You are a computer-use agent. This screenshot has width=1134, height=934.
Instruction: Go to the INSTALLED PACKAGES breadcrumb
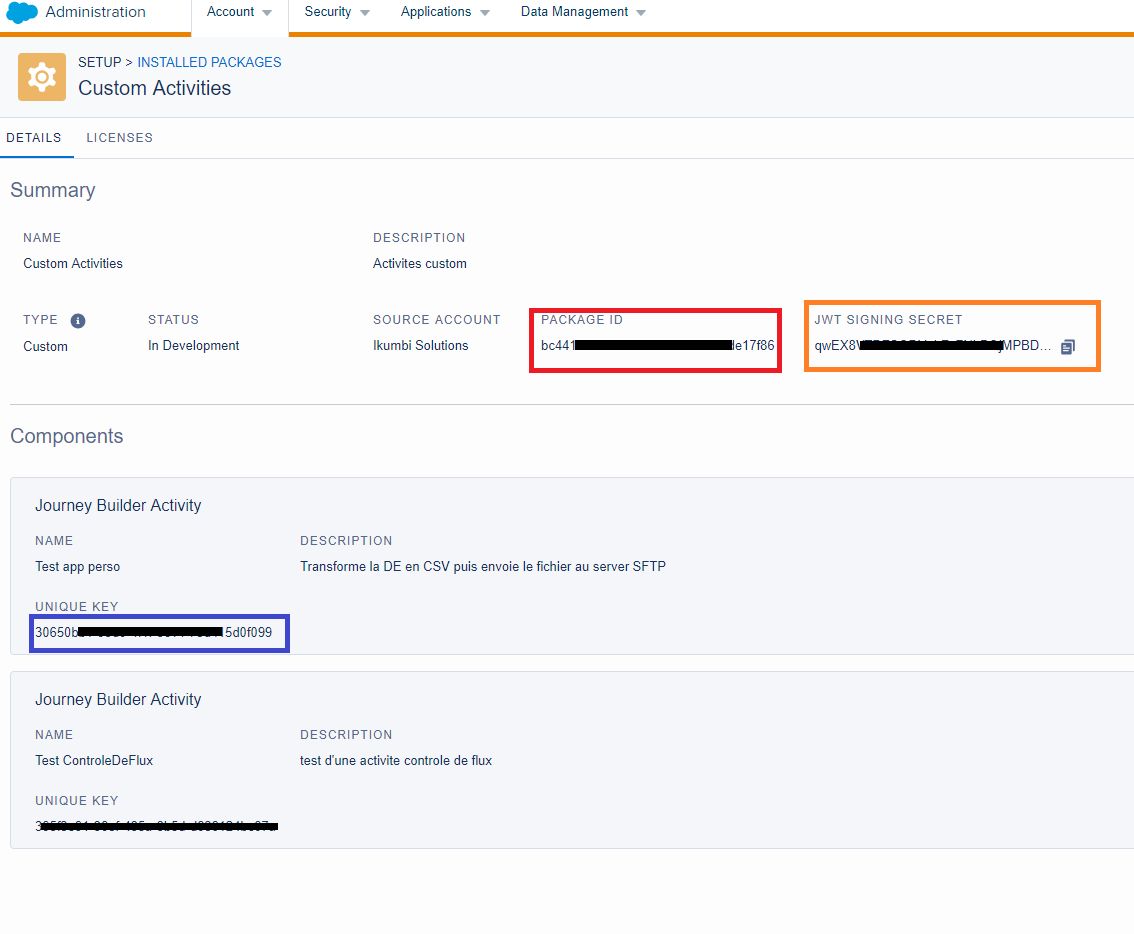point(209,62)
